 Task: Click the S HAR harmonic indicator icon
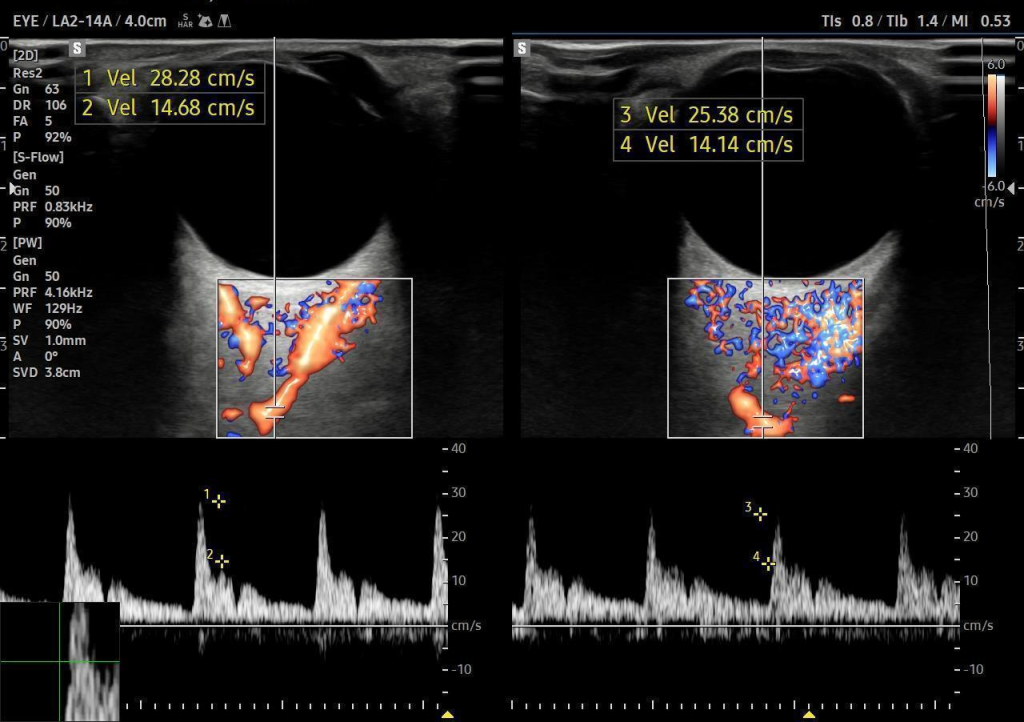click(x=185, y=21)
